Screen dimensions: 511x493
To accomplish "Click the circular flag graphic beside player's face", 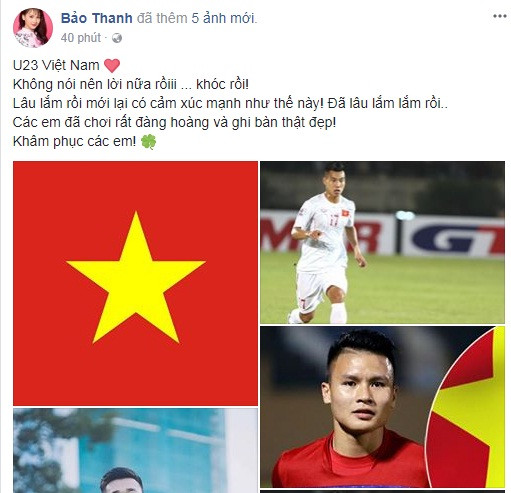I will [x=466, y=407].
